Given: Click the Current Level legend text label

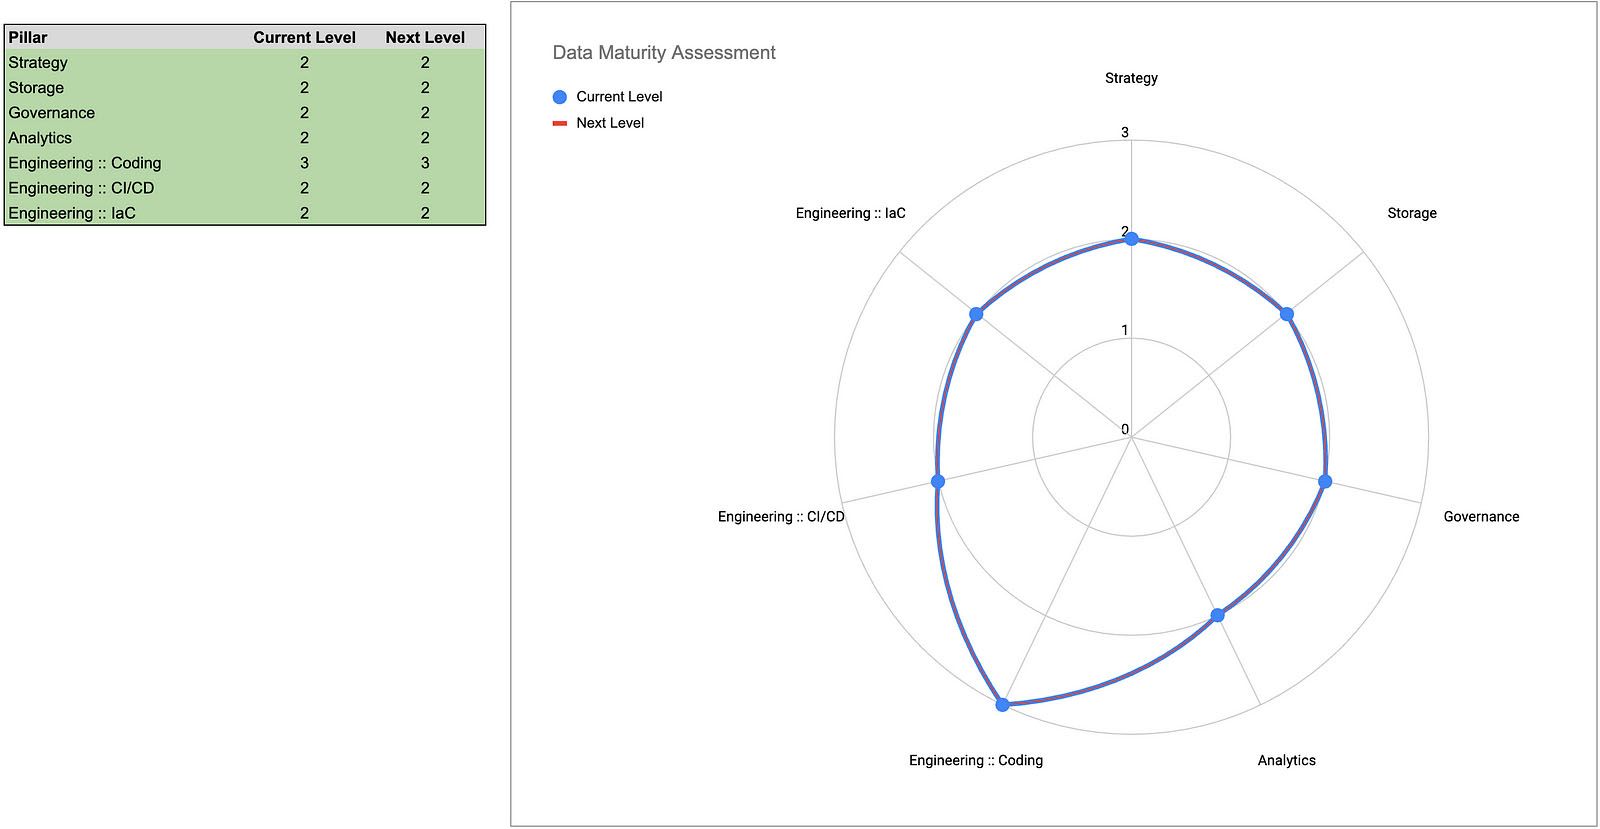Looking at the screenshot, I should pos(619,97).
